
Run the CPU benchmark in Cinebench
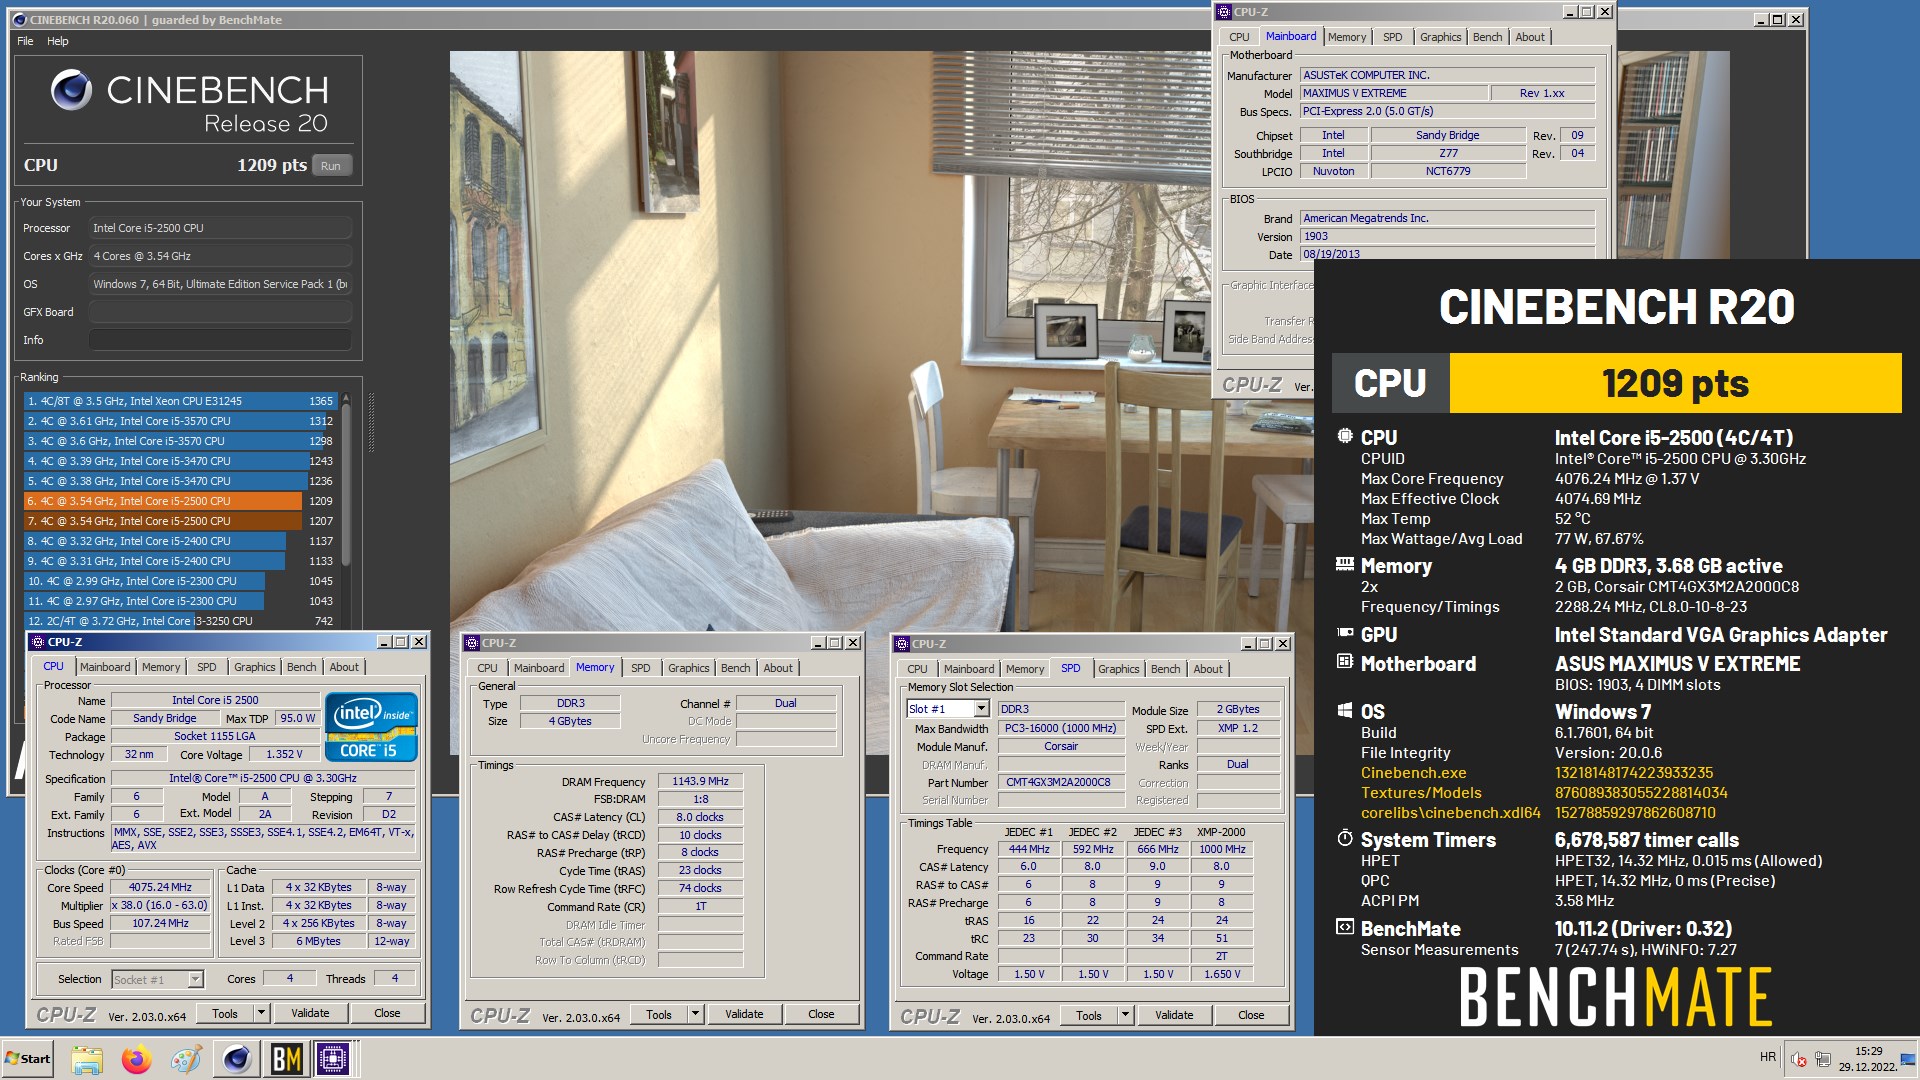click(x=331, y=166)
